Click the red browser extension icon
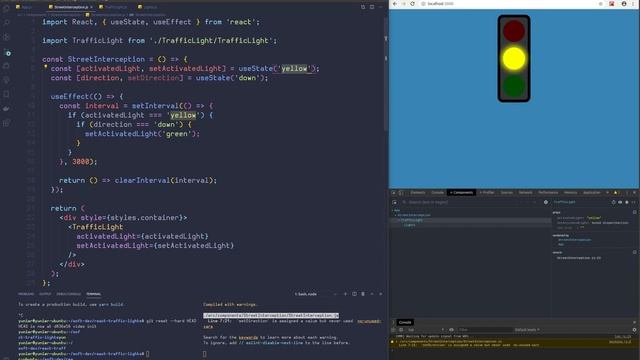 pos(611,4)
